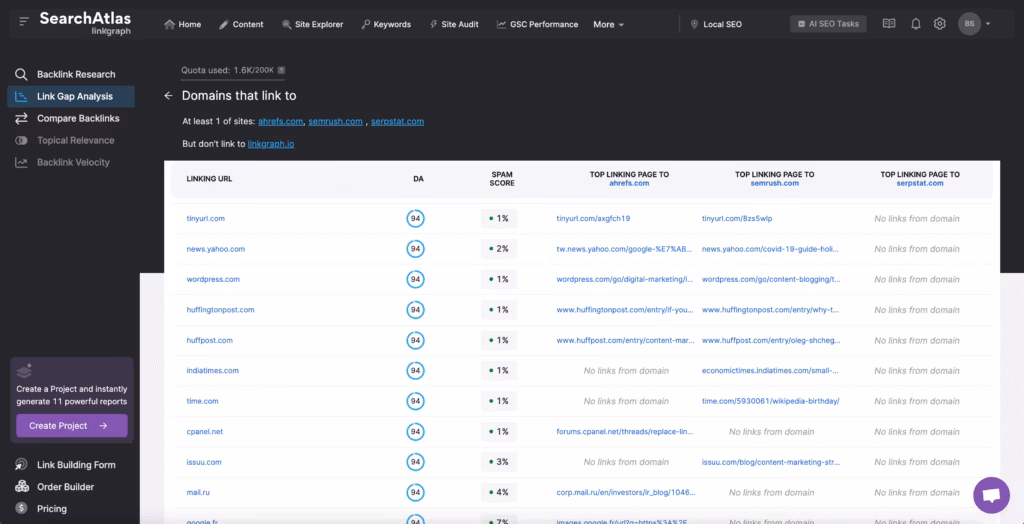The image size is (1024, 524).
Task: Click the quota info icon
Action: 281,70
